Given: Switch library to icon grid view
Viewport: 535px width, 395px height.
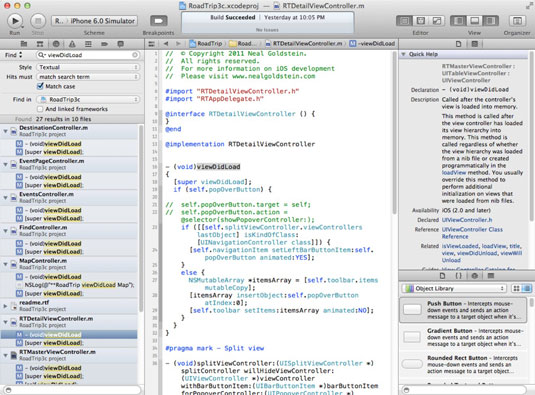Looking at the screenshot, I should pos(517,289).
